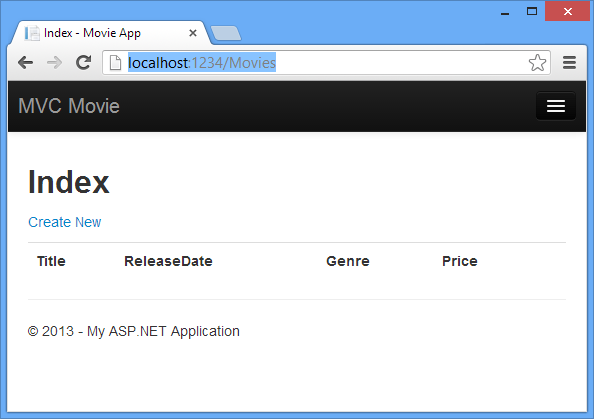
Task: Click the Genre column header
Action: [348, 261]
